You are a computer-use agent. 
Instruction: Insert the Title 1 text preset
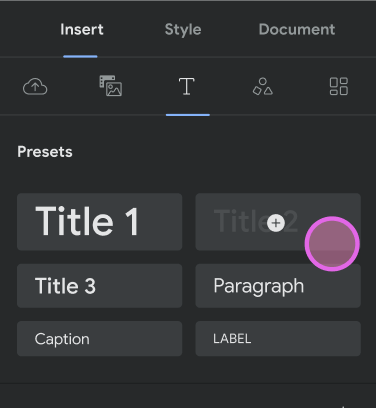click(x=99, y=222)
